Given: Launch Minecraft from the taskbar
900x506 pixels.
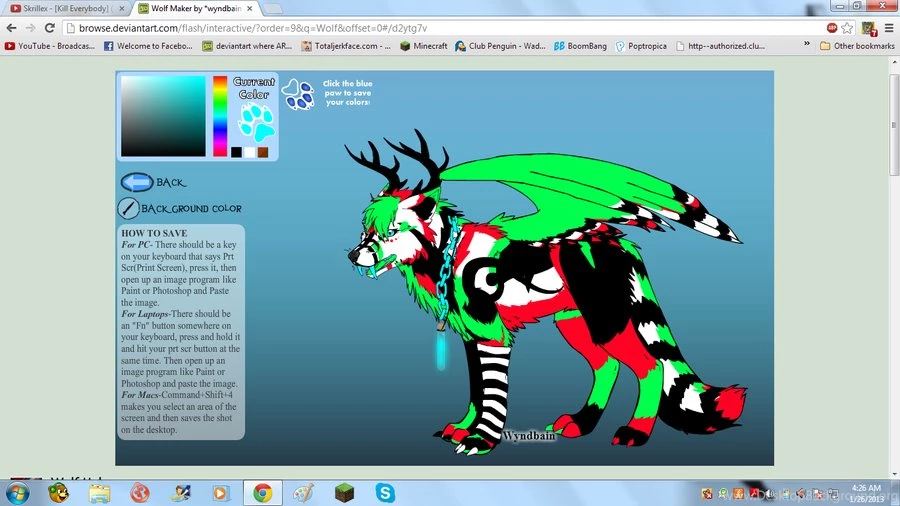Looking at the screenshot, I should (x=344, y=492).
